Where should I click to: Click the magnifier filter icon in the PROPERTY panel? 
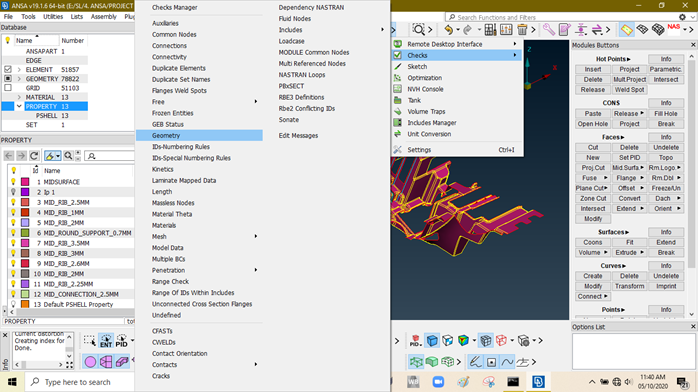click(68, 156)
